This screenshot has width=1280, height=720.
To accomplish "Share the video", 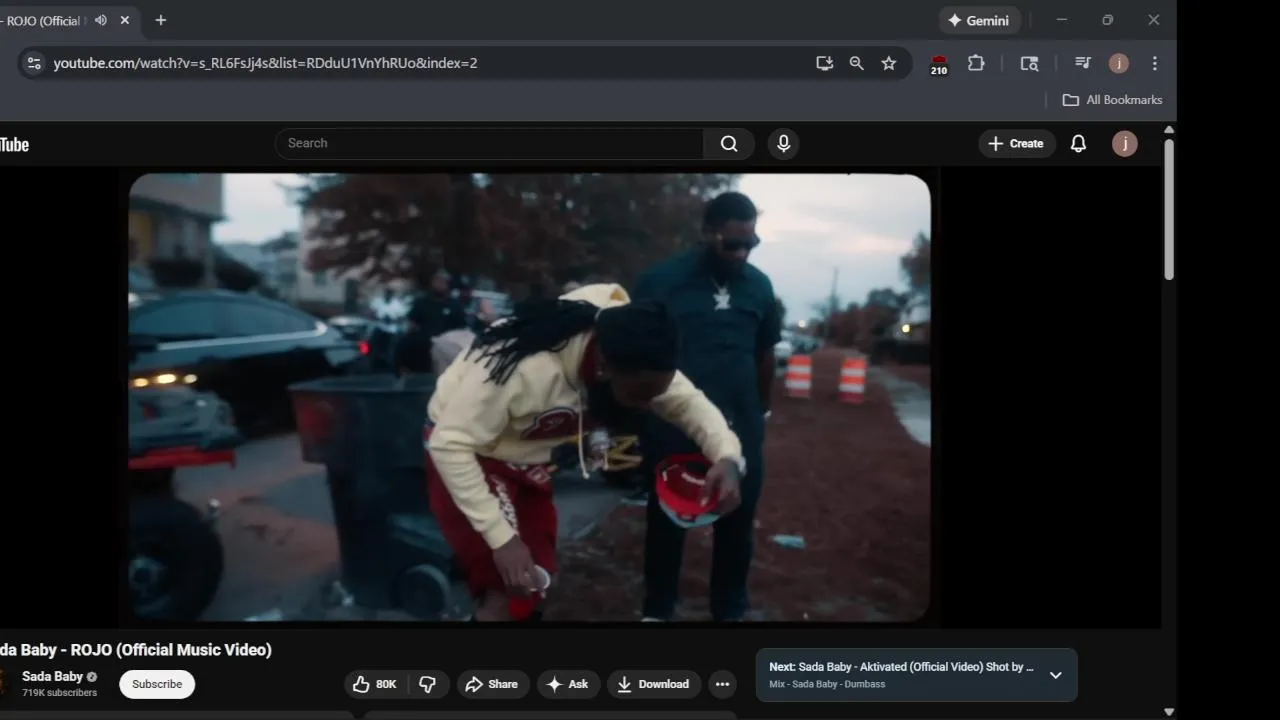I will tap(493, 684).
